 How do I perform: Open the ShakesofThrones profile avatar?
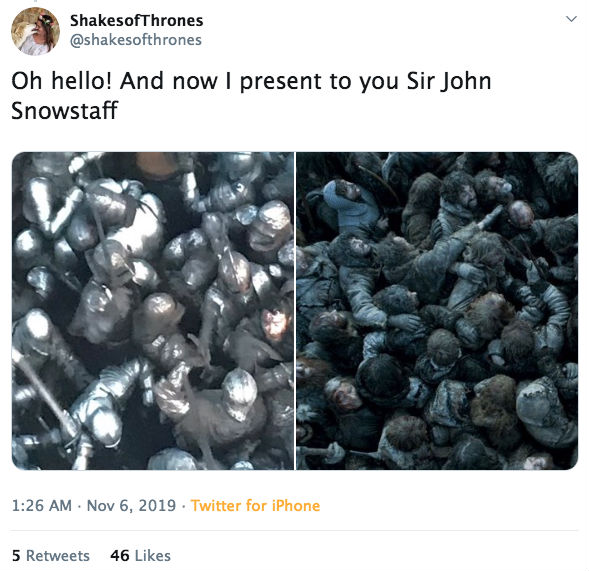35,32
